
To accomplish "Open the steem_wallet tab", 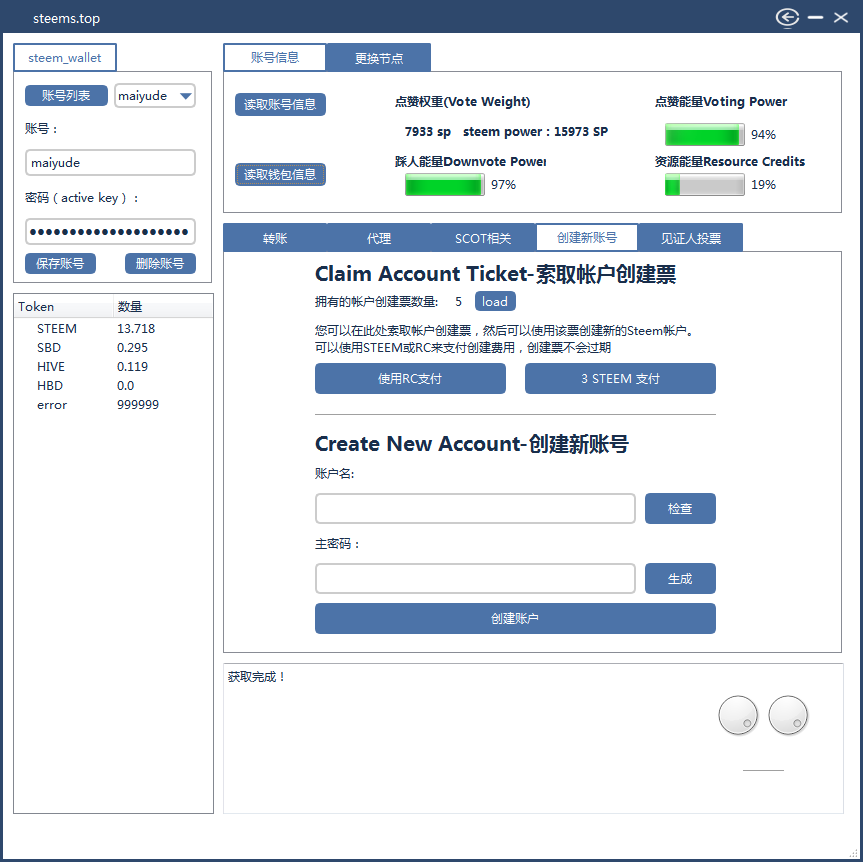I will pyautogui.click(x=65, y=58).
